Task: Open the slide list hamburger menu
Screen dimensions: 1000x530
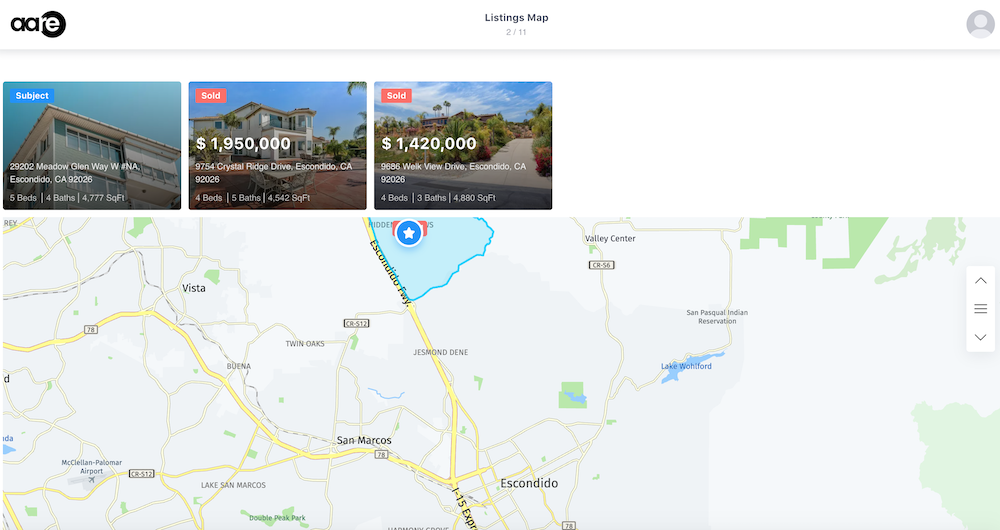Action: coord(980,309)
